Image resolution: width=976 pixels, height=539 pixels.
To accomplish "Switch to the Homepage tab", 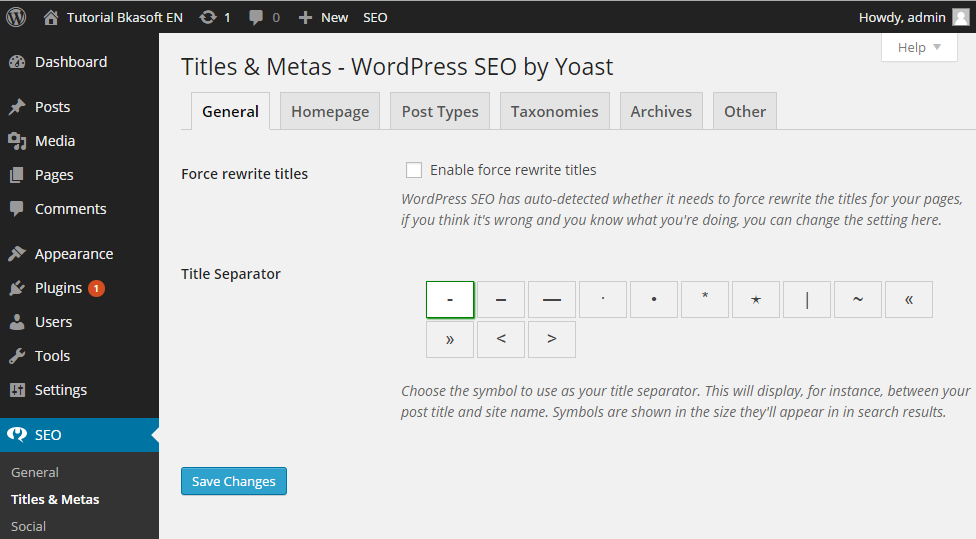I will coord(330,111).
